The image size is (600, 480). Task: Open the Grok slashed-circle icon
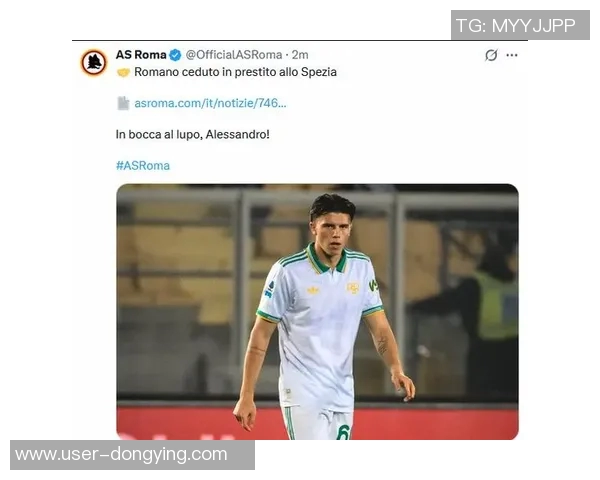click(x=490, y=55)
